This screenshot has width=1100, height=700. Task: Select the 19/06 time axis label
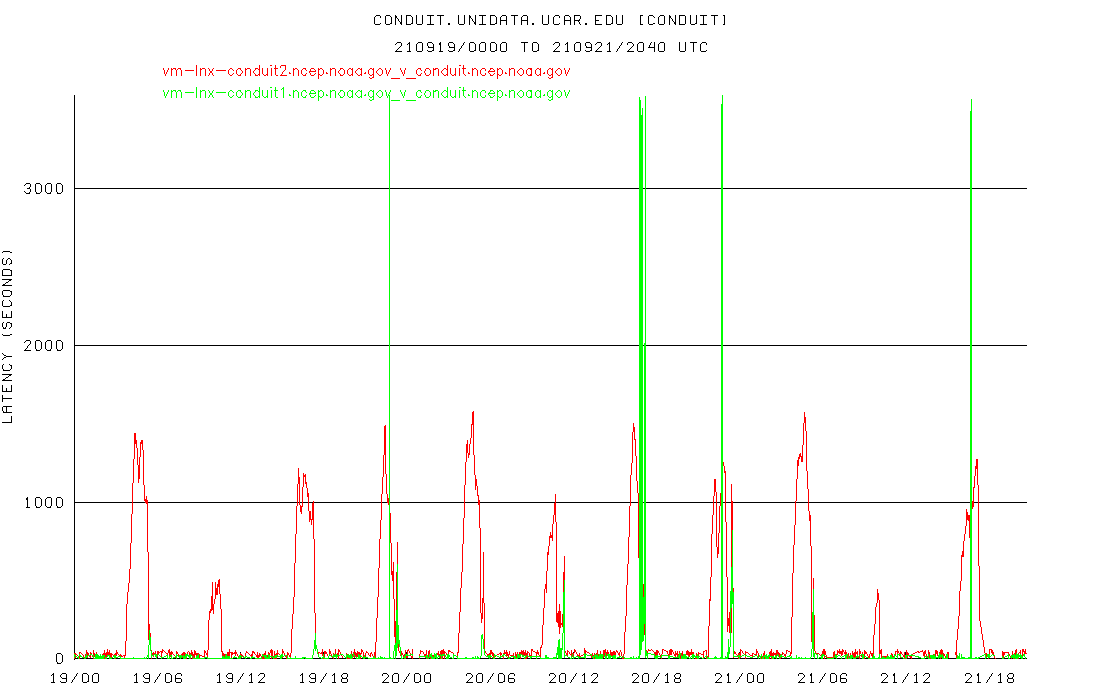(157, 678)
